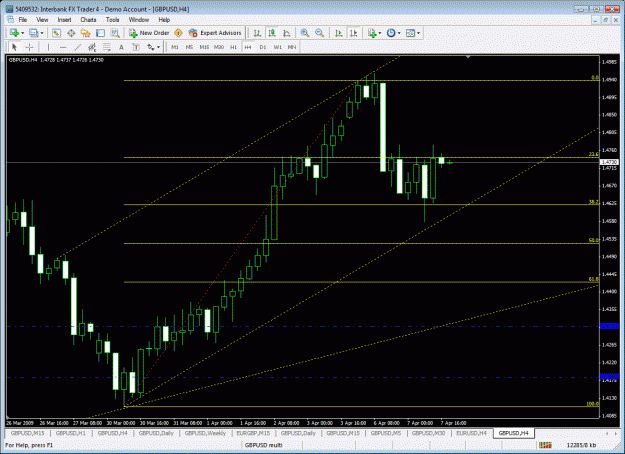Pick the Vertical Line drawing tool
625x454 pixels.
[x=48, y=47]
